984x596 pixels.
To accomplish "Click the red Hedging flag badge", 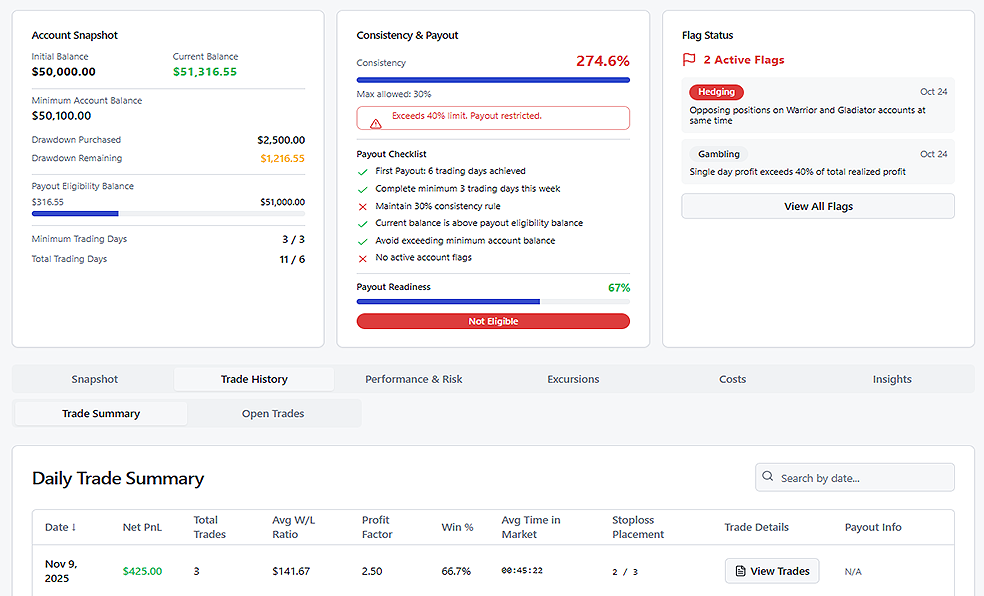I will pyautogui.click(x=716, y=92).
